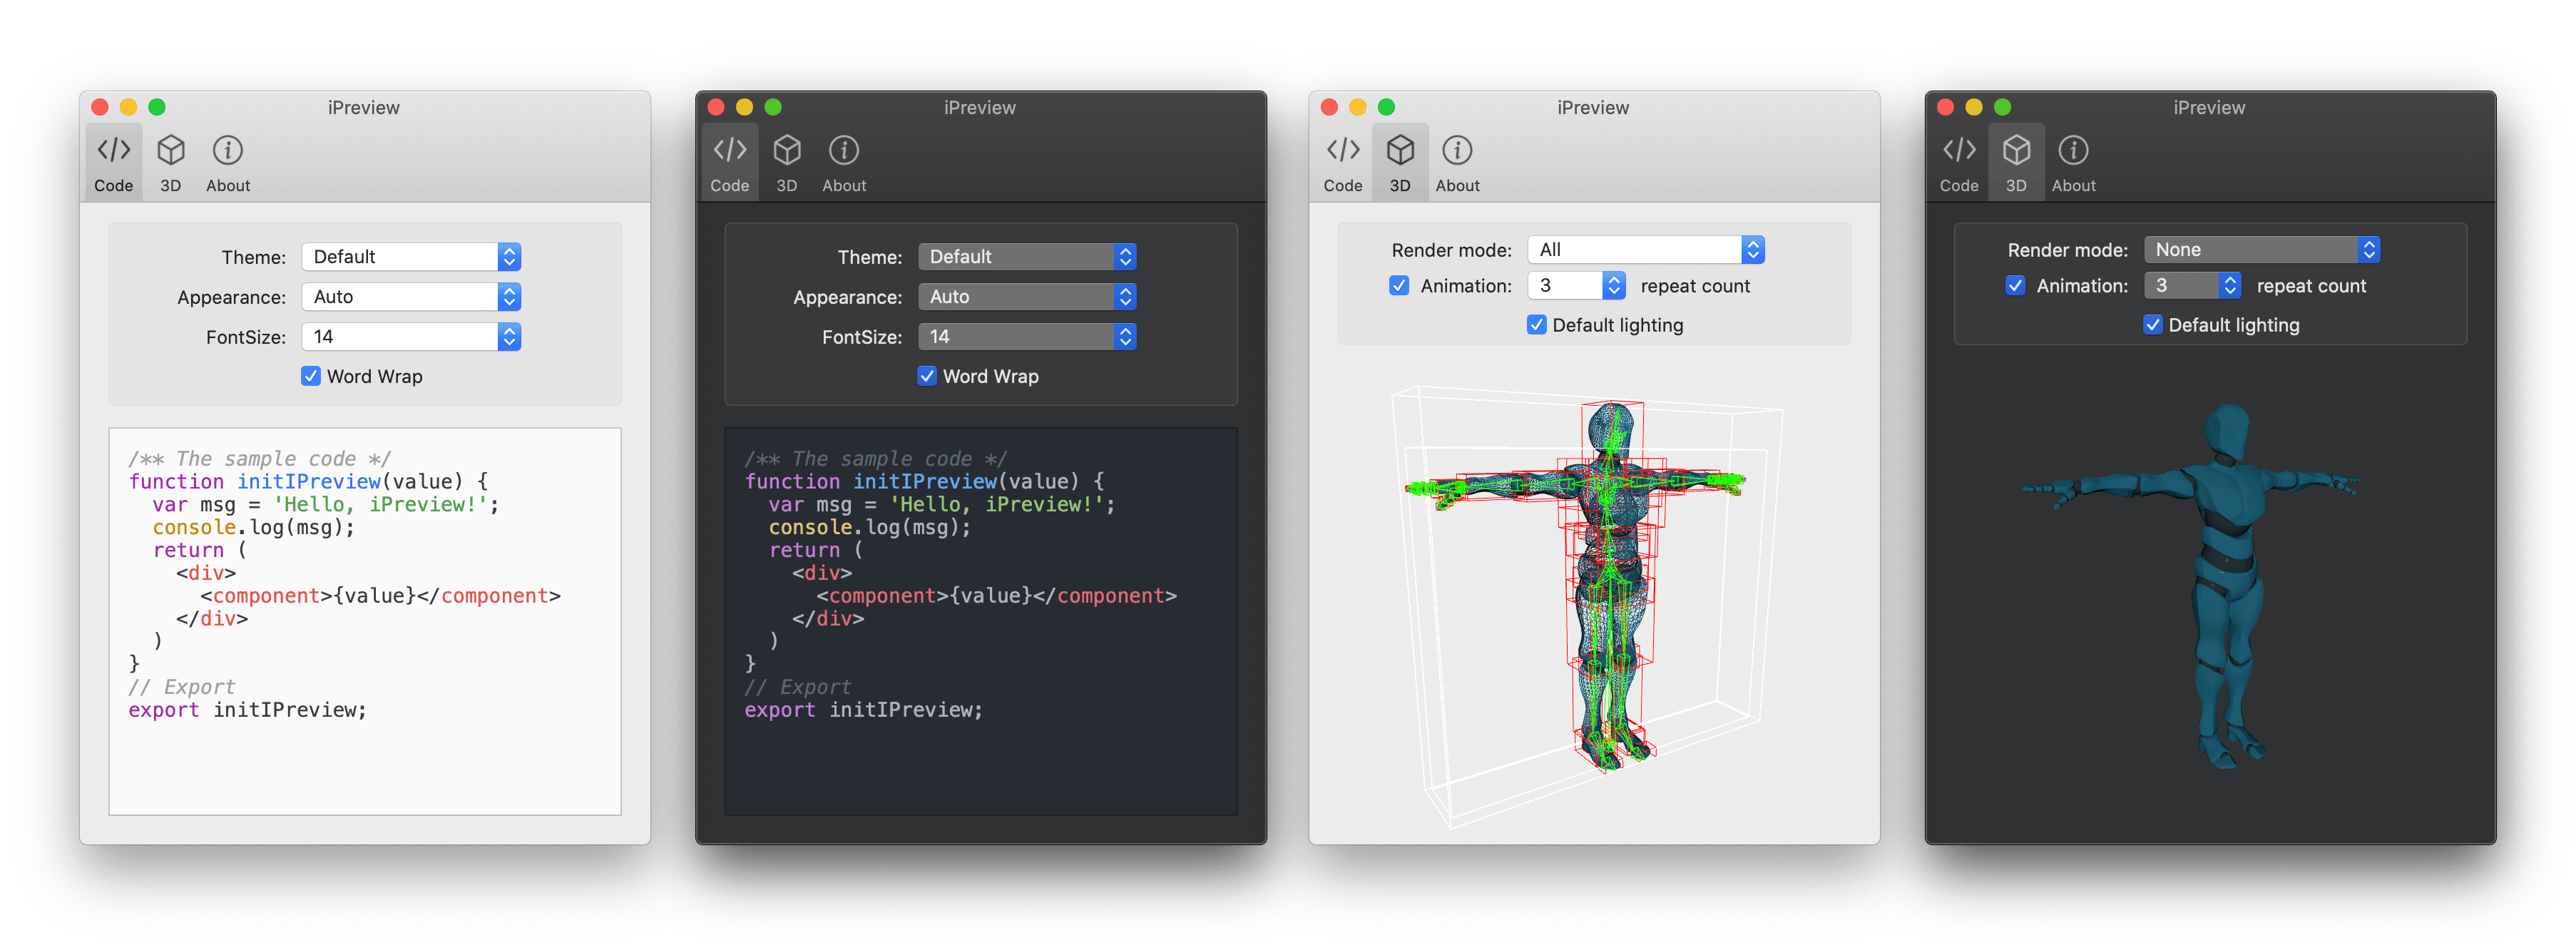Open the Appearance dropdown in the dark code window
The image size is (2576, 950).
coord(1026,297)
